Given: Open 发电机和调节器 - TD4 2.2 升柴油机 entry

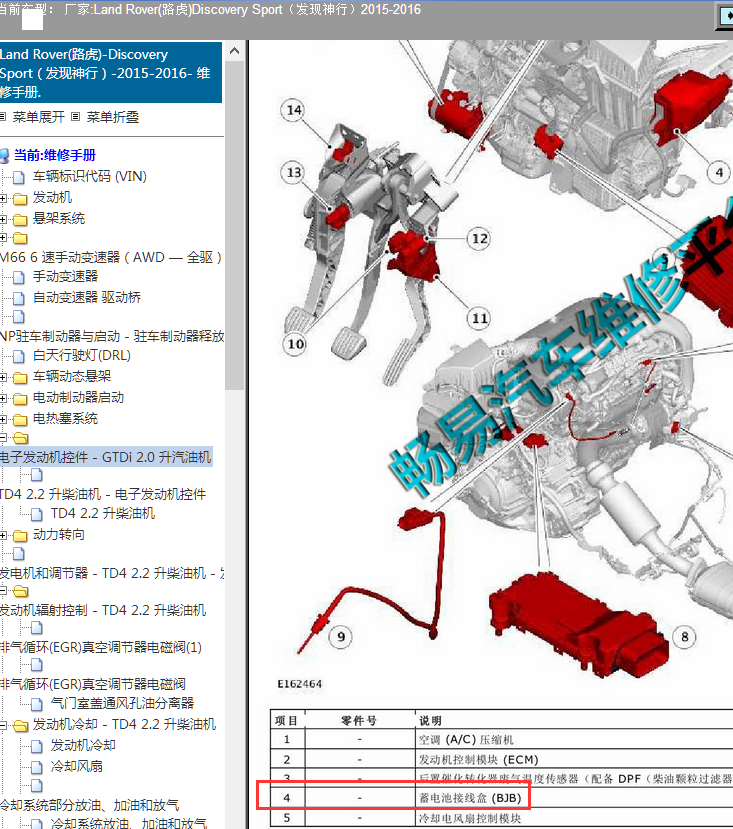Looking at the screenshot, I should (x=112, y=573).
